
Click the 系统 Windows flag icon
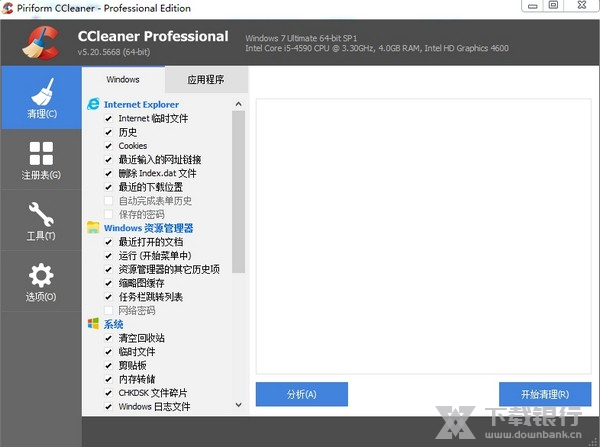pos(93,324)
